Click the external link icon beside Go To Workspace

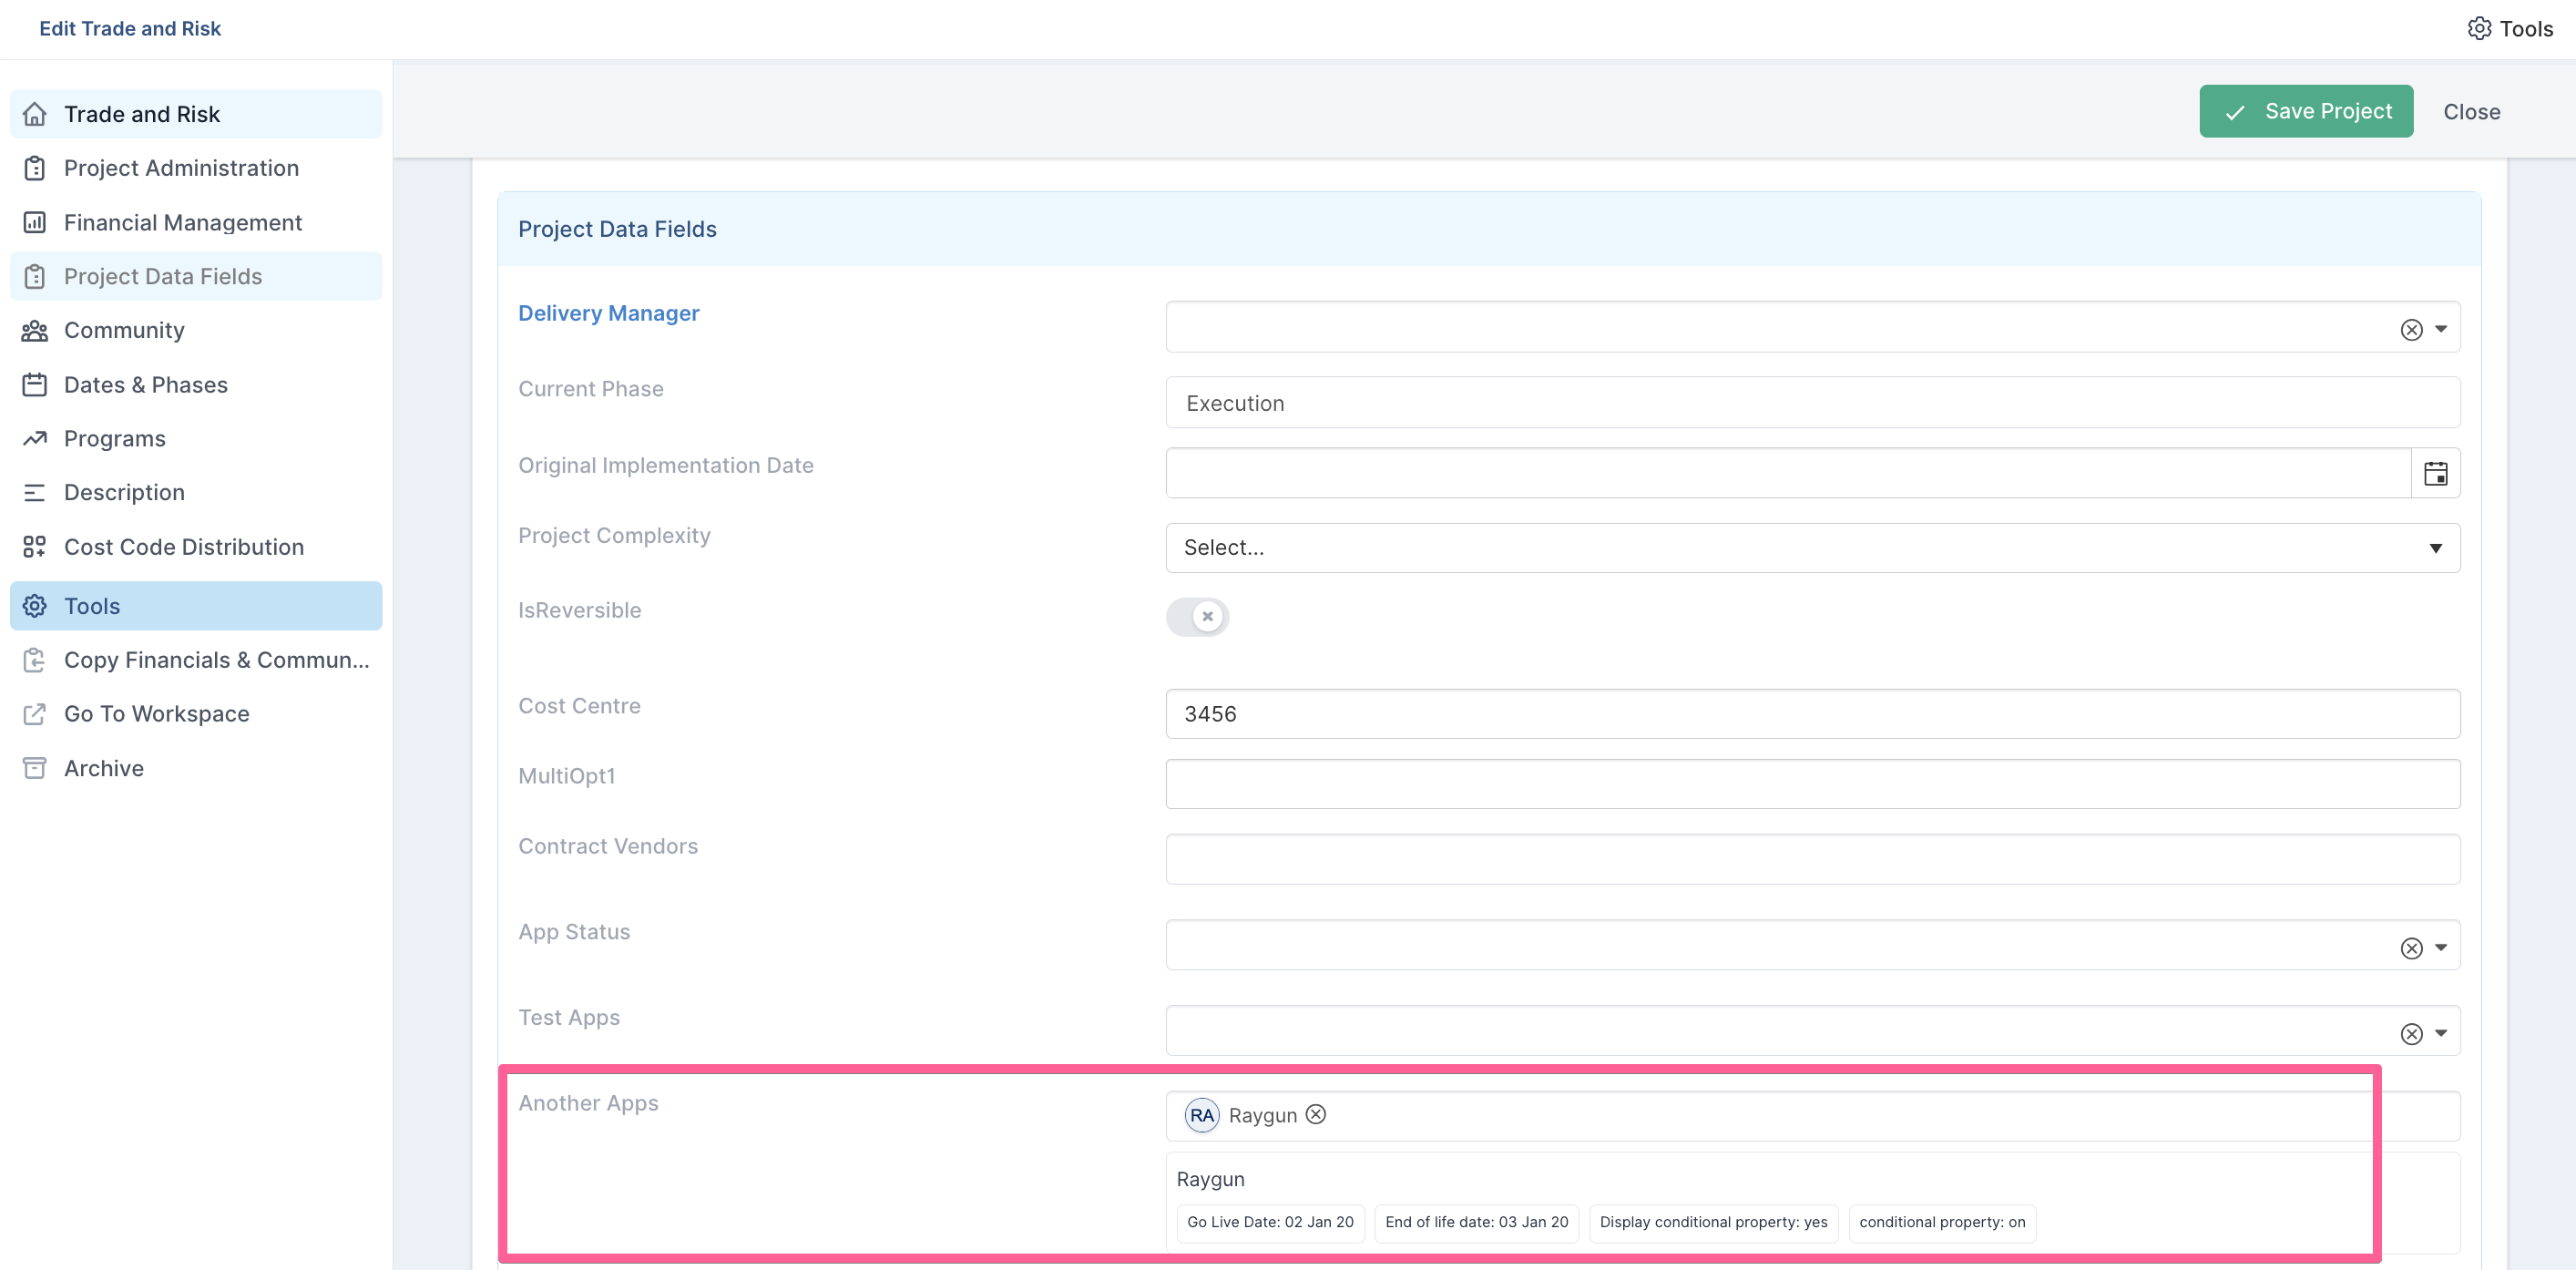[35, 714]
